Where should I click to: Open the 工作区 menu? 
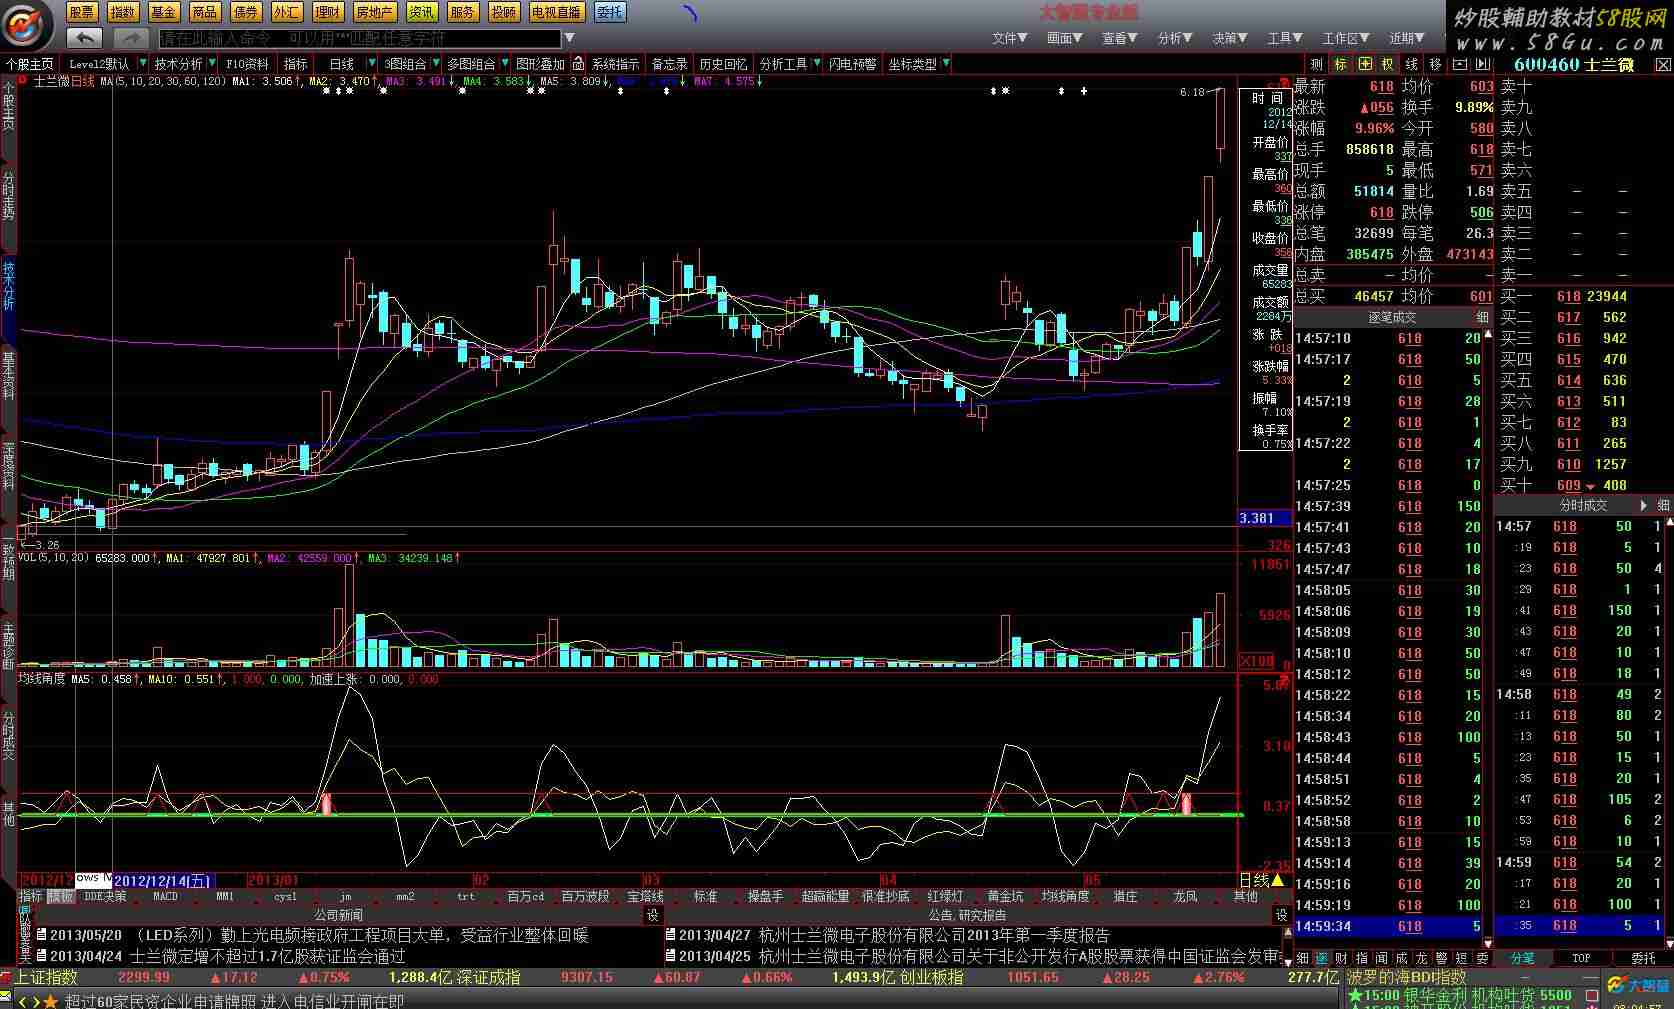(x=1346, y=38)
